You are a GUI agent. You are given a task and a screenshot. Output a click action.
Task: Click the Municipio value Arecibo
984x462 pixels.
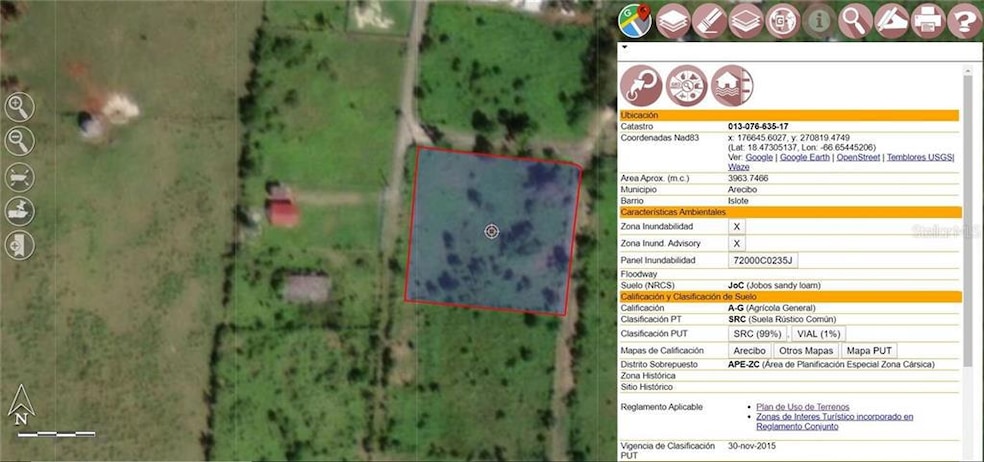(x=742, y=190)
